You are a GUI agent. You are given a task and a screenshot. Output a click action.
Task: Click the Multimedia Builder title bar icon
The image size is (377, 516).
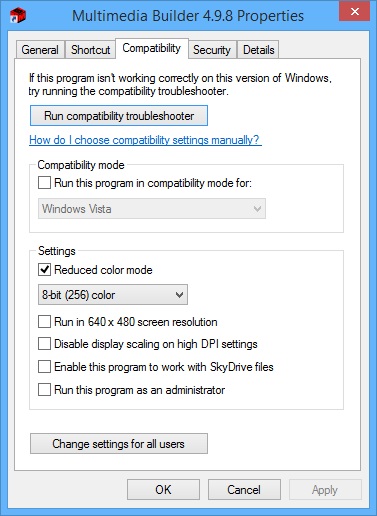pyautogui.click(x=18, y=16)
